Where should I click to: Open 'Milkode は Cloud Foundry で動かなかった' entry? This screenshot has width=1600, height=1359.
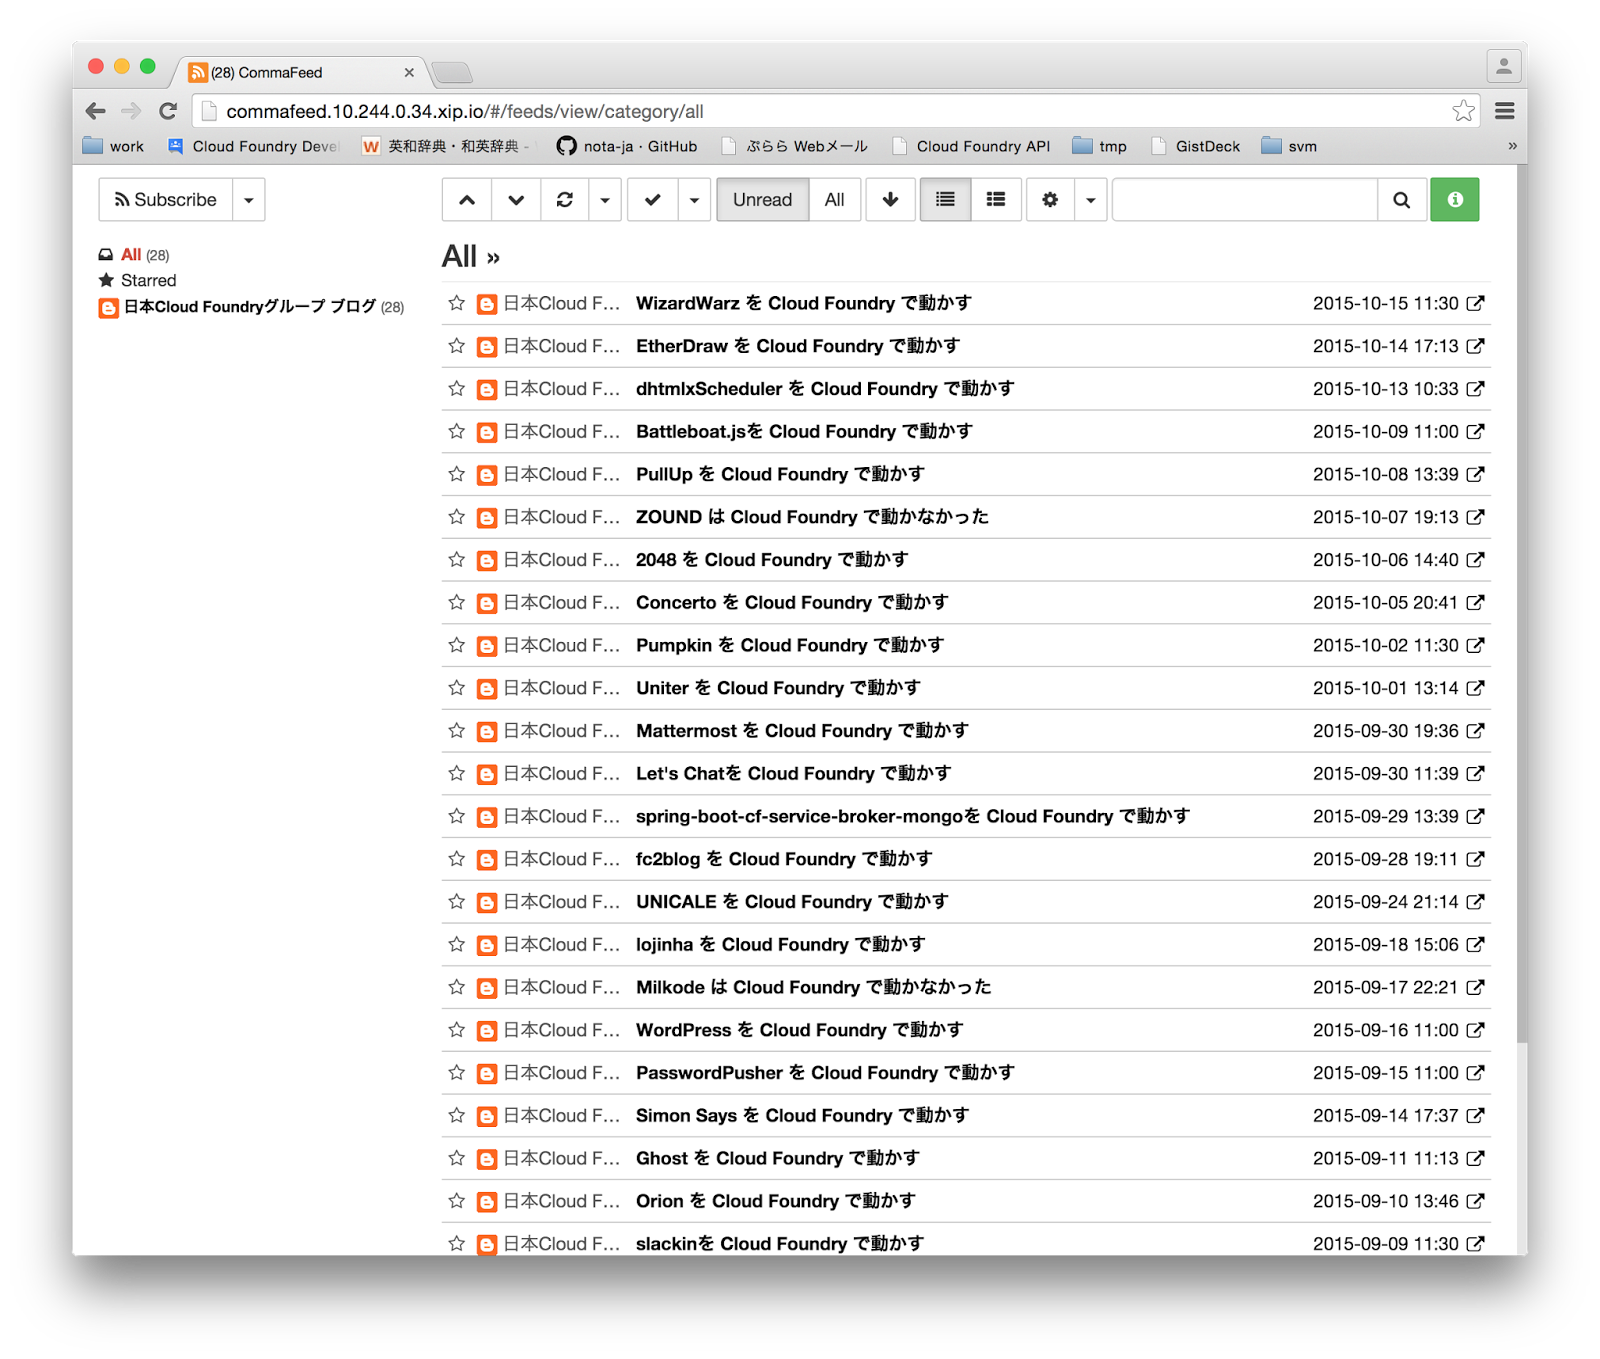coord(813,988)
